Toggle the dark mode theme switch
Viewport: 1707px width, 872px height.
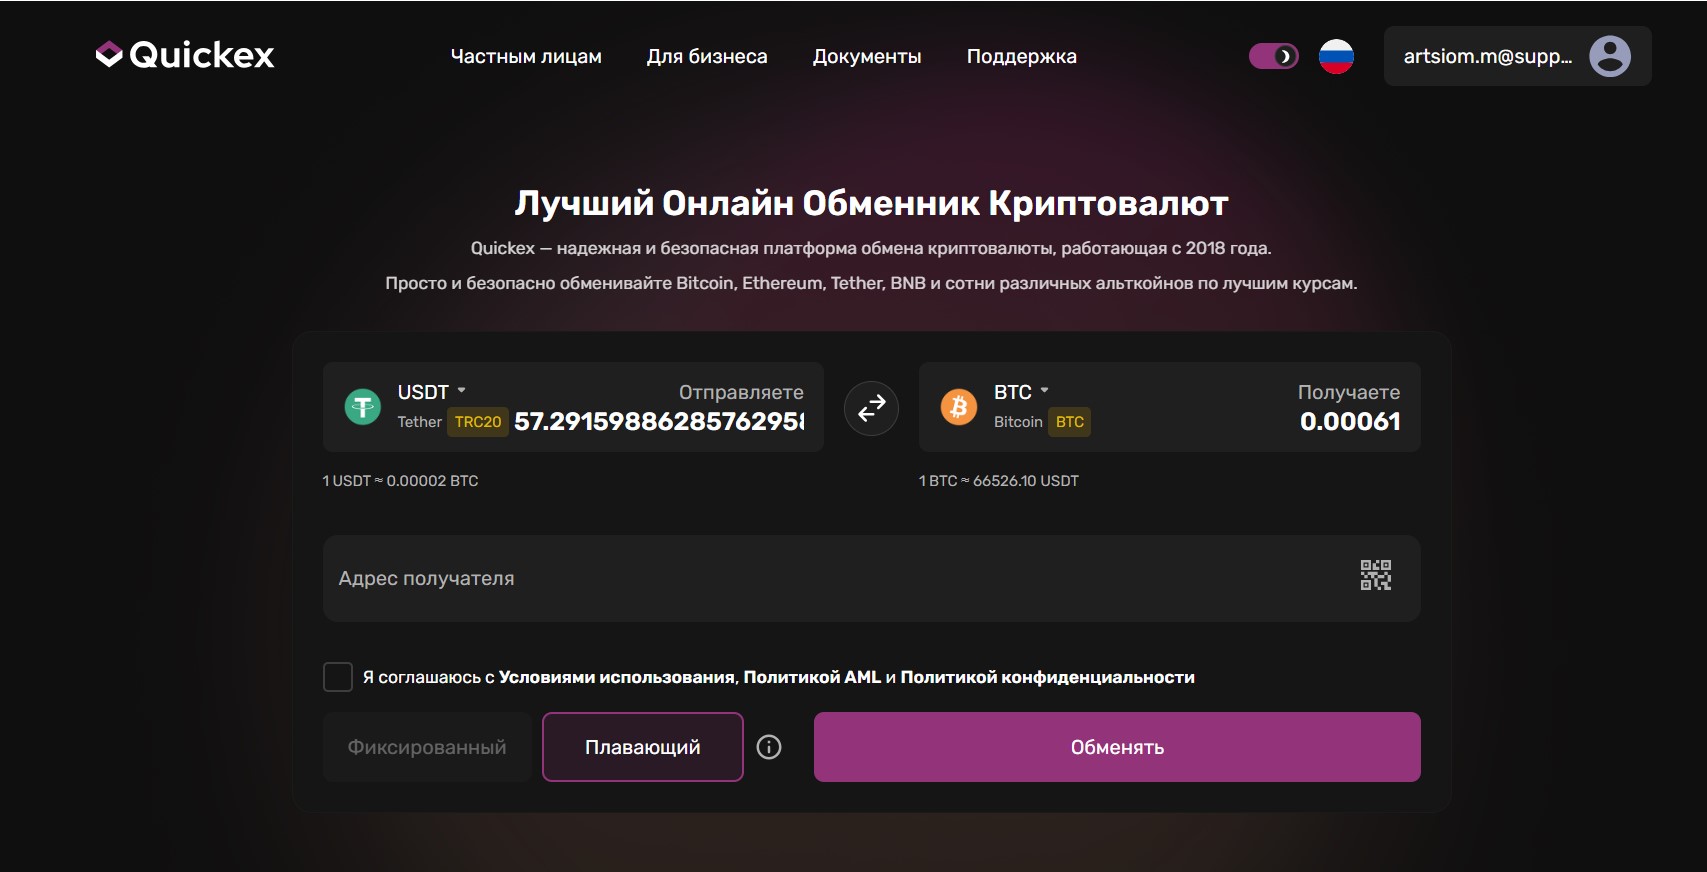[1273, 56]
